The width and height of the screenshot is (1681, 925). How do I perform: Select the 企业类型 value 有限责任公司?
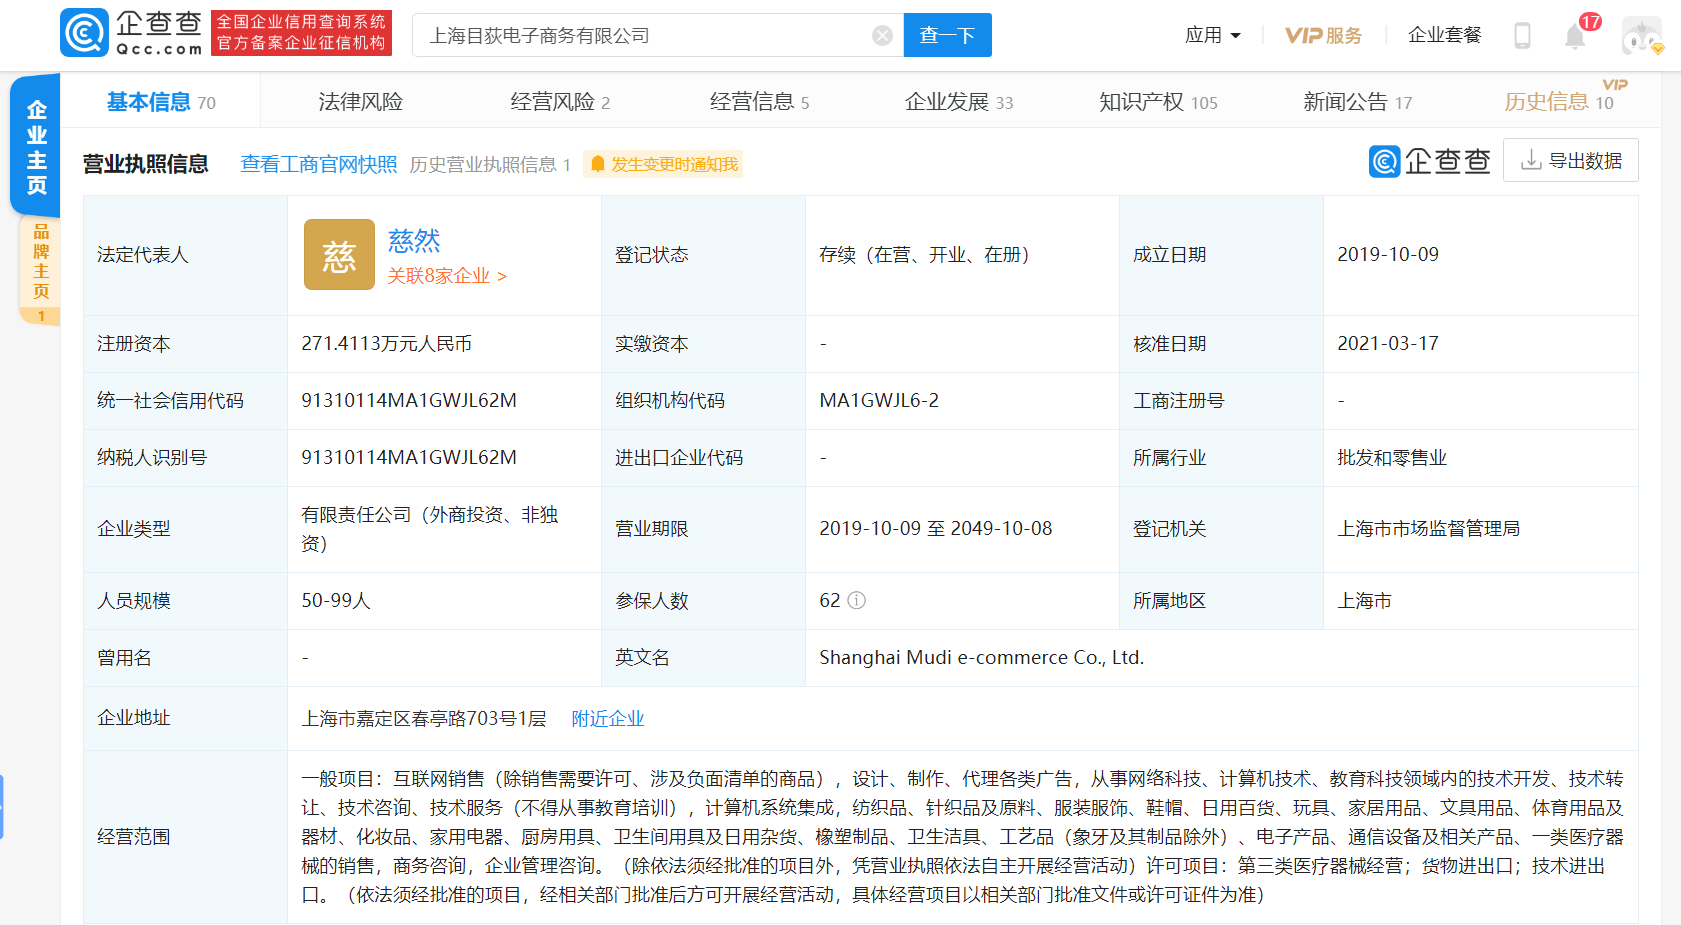(430, 529)
